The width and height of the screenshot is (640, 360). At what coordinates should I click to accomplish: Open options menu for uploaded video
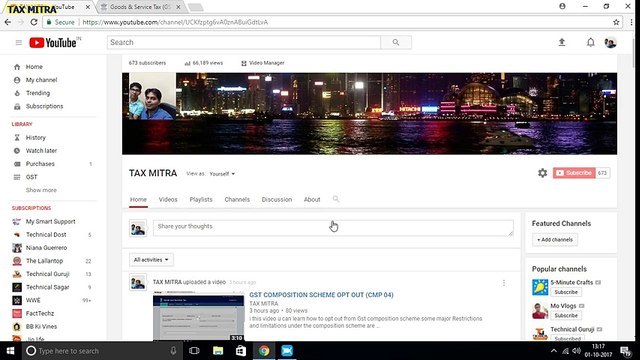point(504,283)
